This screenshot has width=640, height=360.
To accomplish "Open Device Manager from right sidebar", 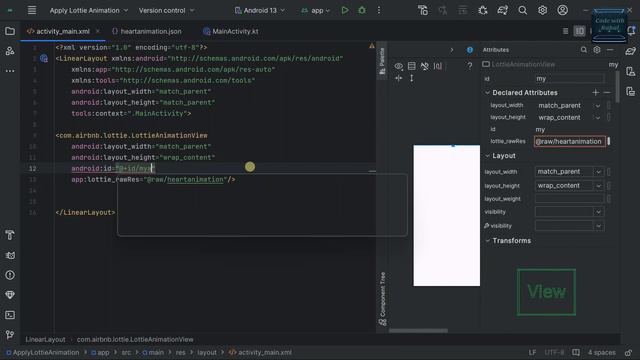I will coord(631,71).
